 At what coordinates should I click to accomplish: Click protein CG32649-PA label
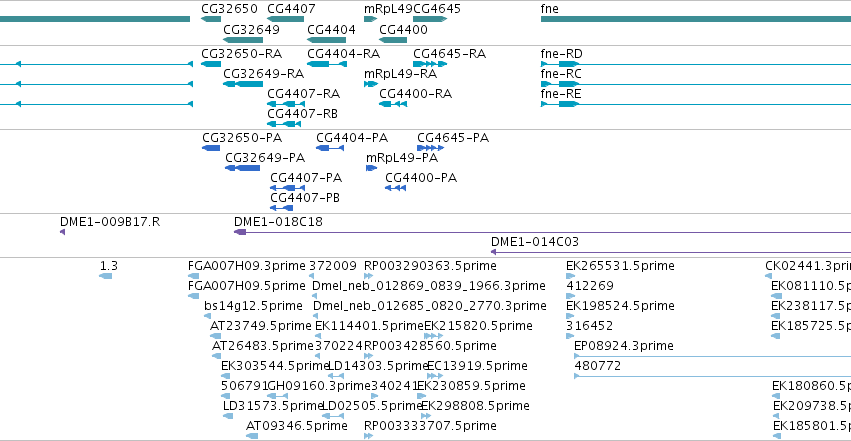265,158
